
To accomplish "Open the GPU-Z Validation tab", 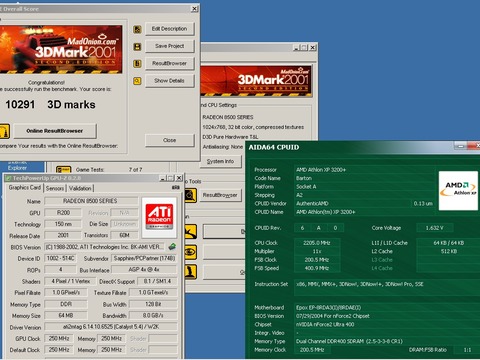I will tap(80, 188).
